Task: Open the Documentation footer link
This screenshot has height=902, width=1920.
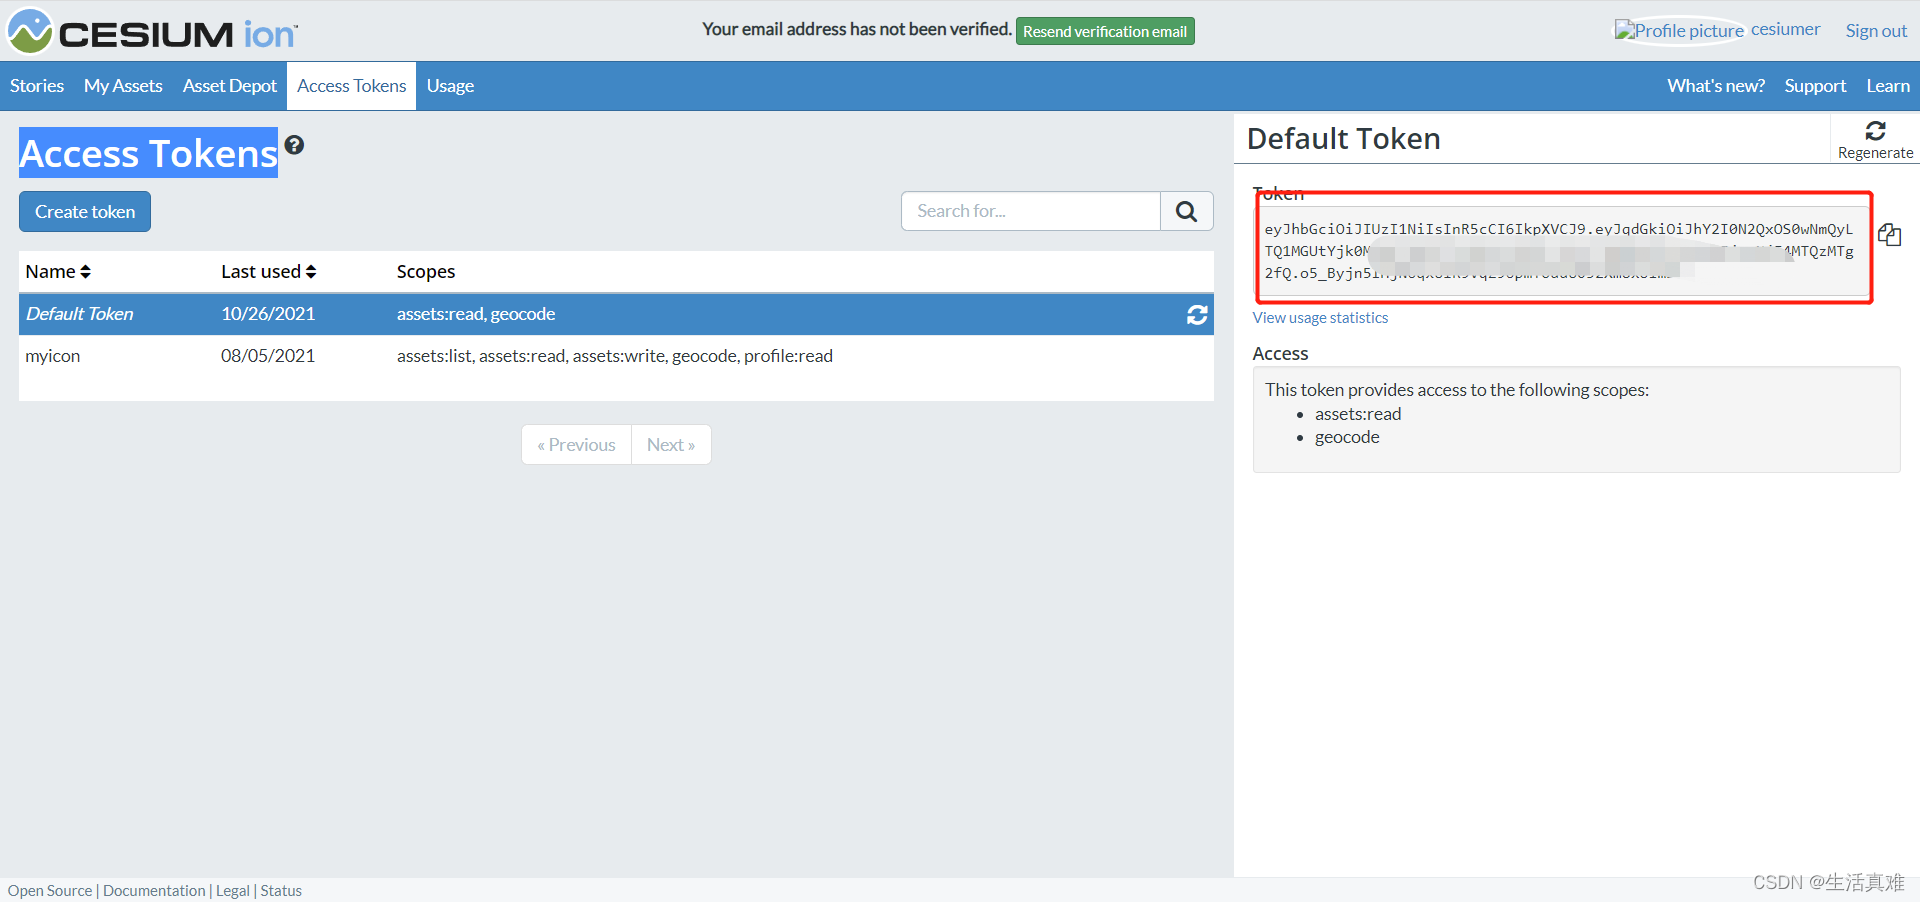Action: (154, 891)
